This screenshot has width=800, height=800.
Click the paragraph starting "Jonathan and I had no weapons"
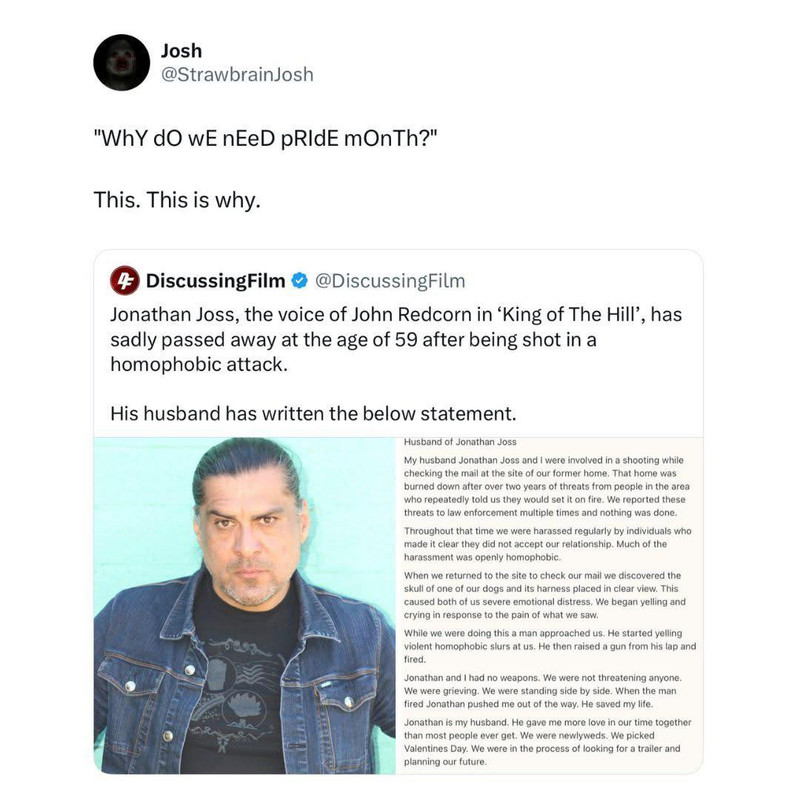[x=543, y=691]
